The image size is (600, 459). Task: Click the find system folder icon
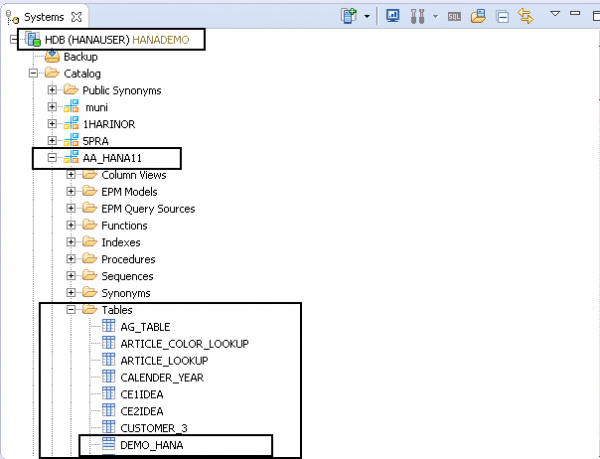click(x=478, y=16)
